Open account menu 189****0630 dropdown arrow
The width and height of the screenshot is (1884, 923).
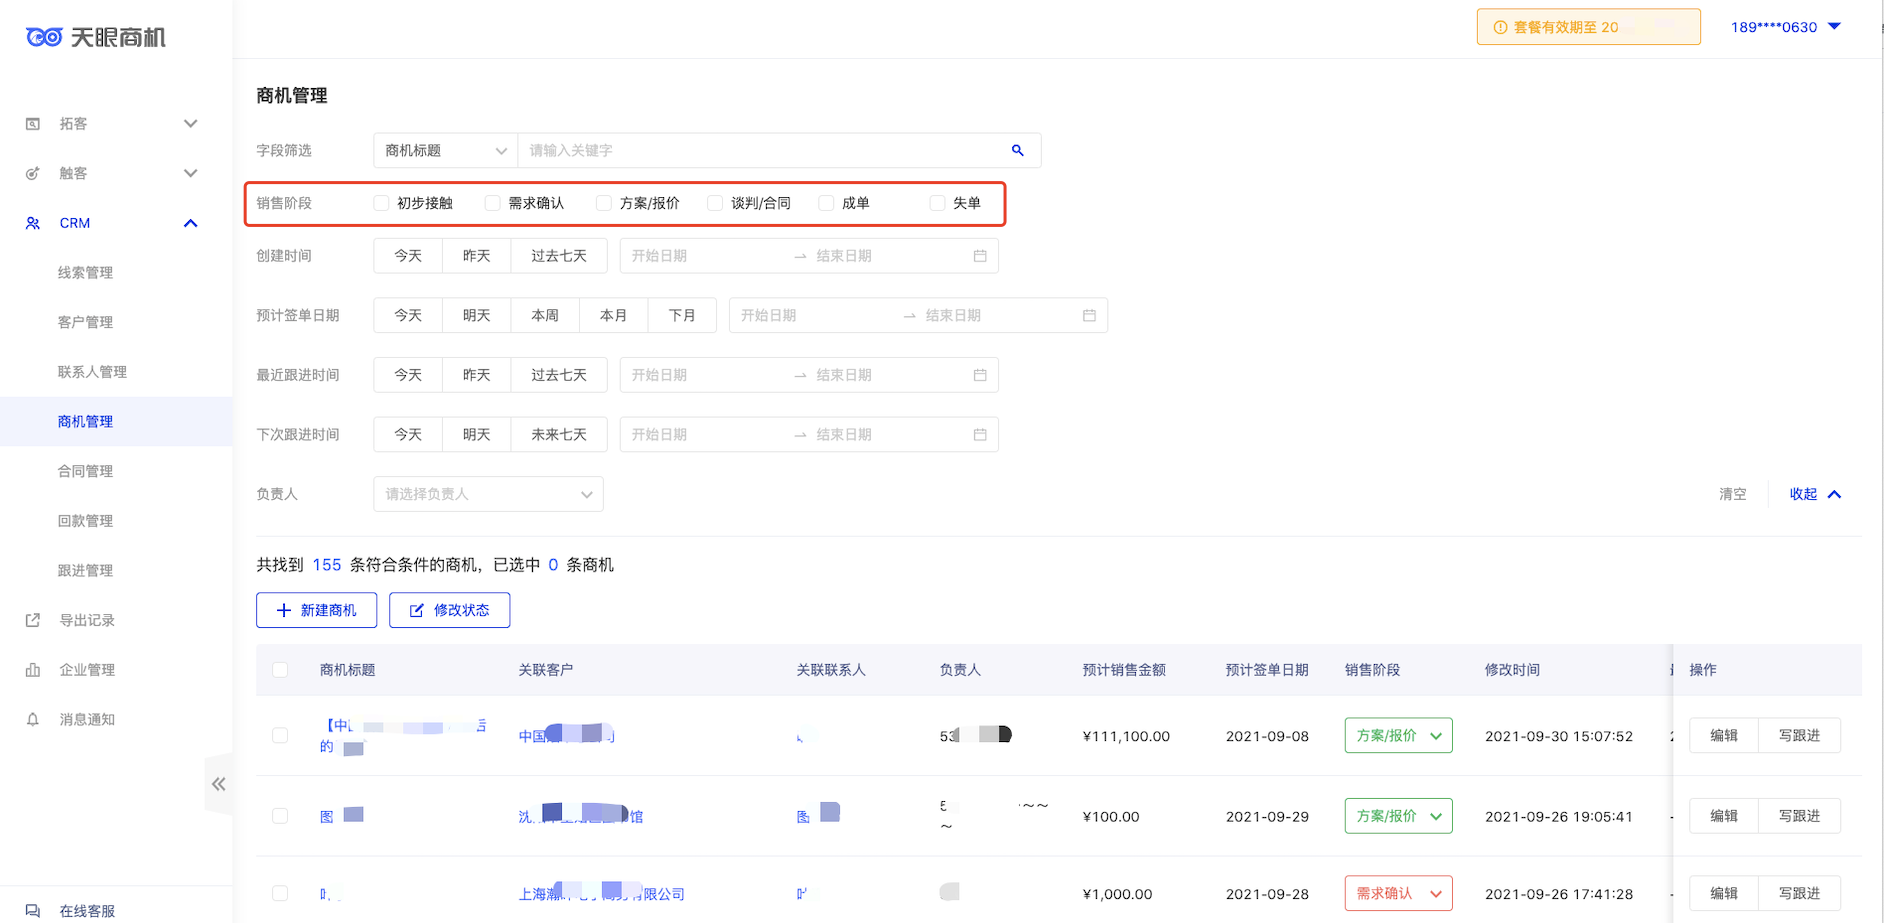click(x=1834, y=26)
